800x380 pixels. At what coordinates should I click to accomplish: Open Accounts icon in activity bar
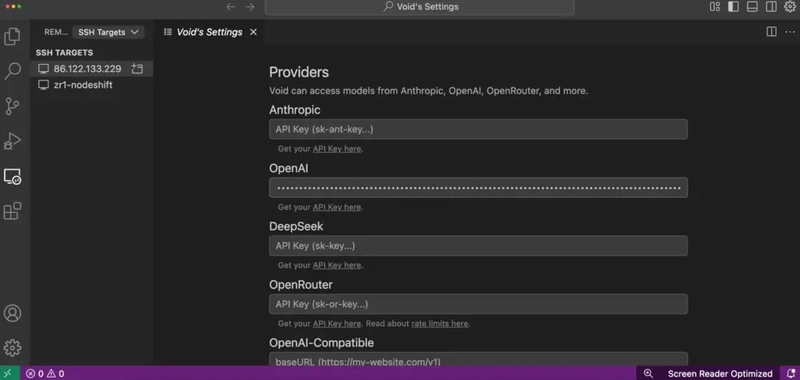12,313
